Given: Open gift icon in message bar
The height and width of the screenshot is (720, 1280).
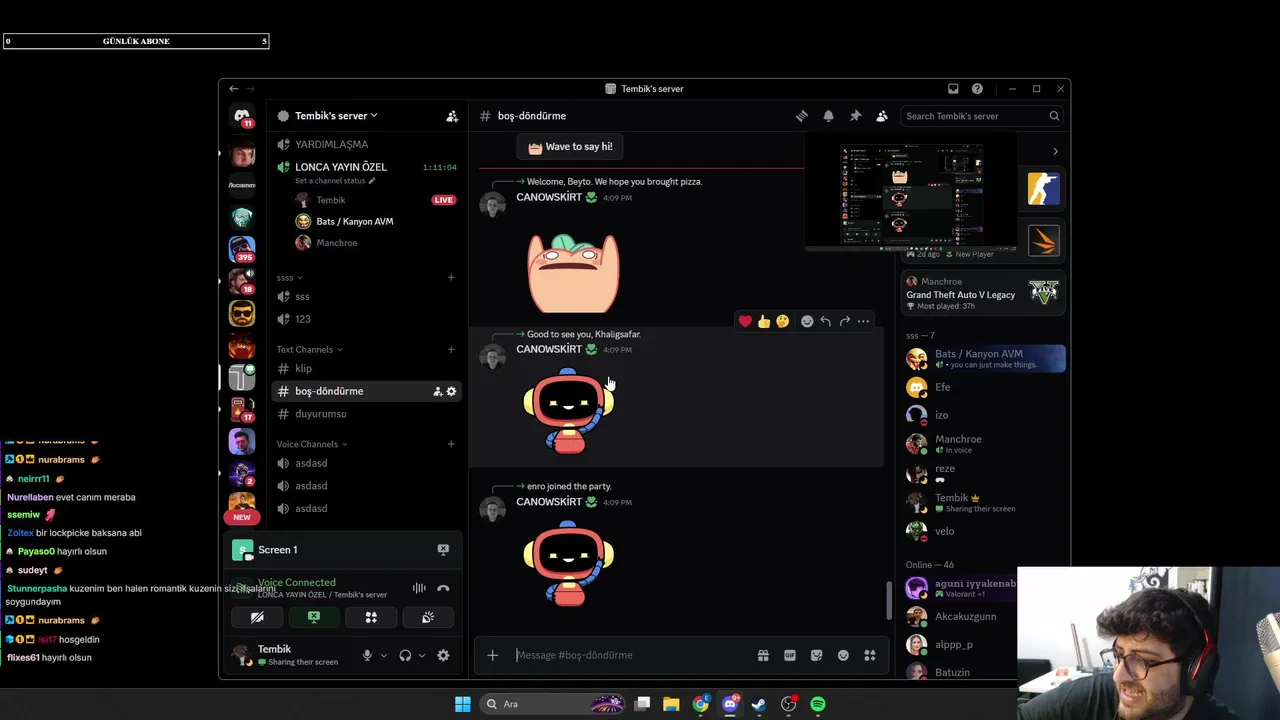Looking at the screenshot, I should click(763, 655).
